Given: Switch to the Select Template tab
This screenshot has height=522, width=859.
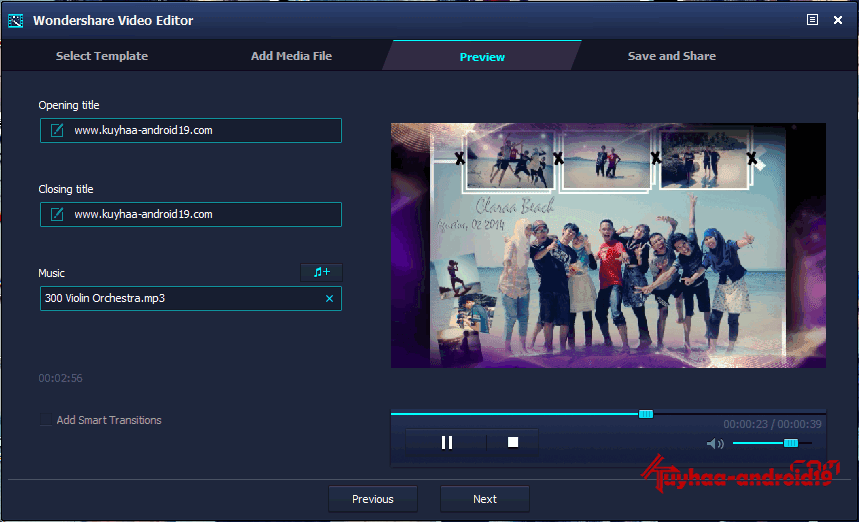Looking at the screenshot, I should tap(102, 56).
